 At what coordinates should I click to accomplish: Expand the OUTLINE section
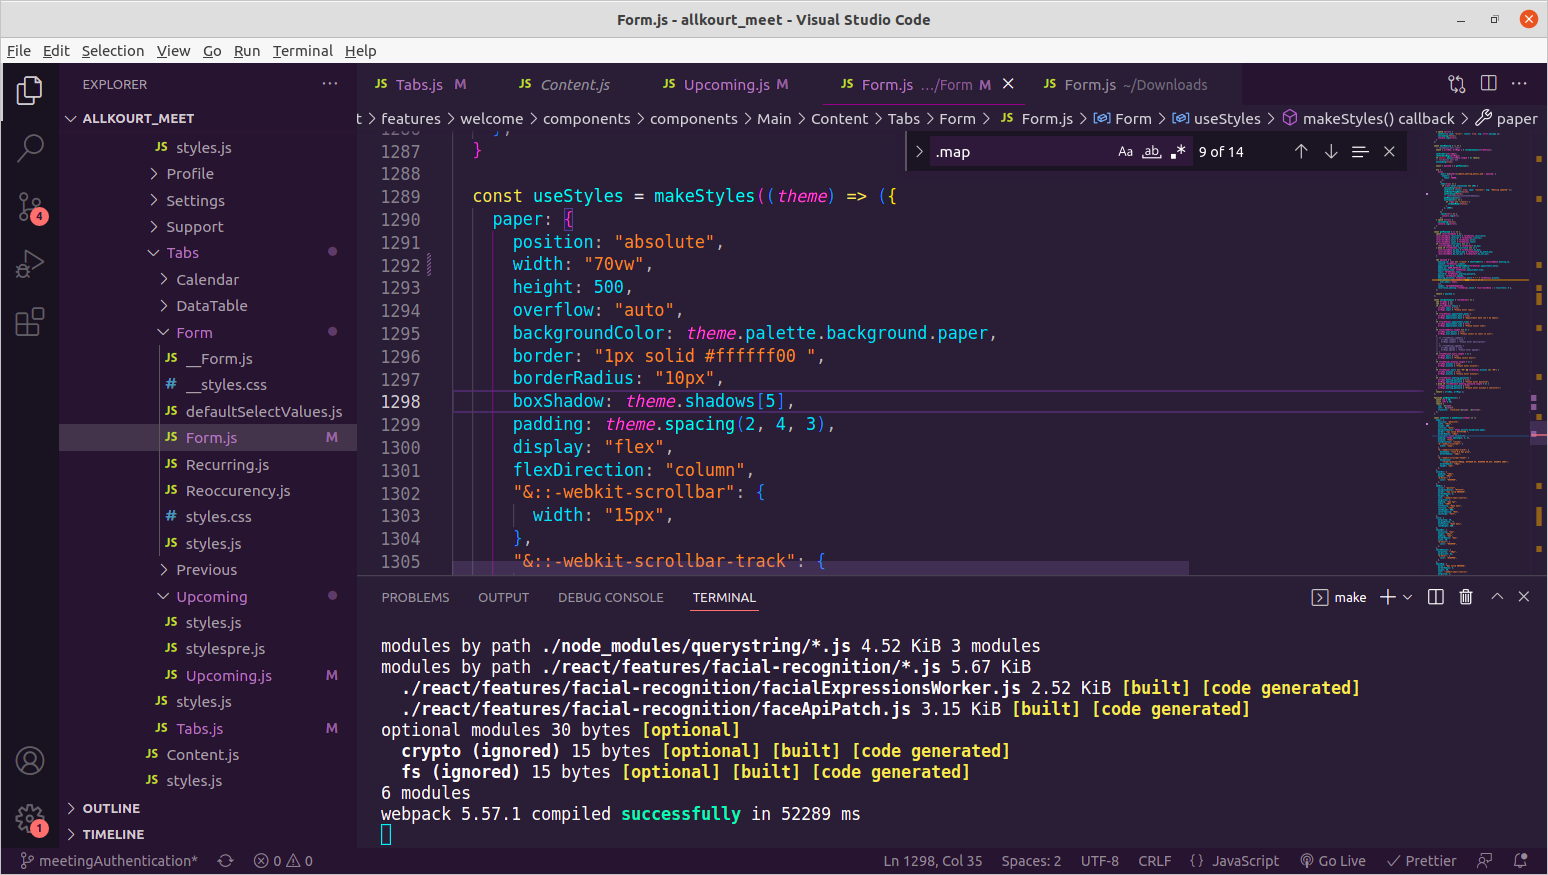coord(111,808)
